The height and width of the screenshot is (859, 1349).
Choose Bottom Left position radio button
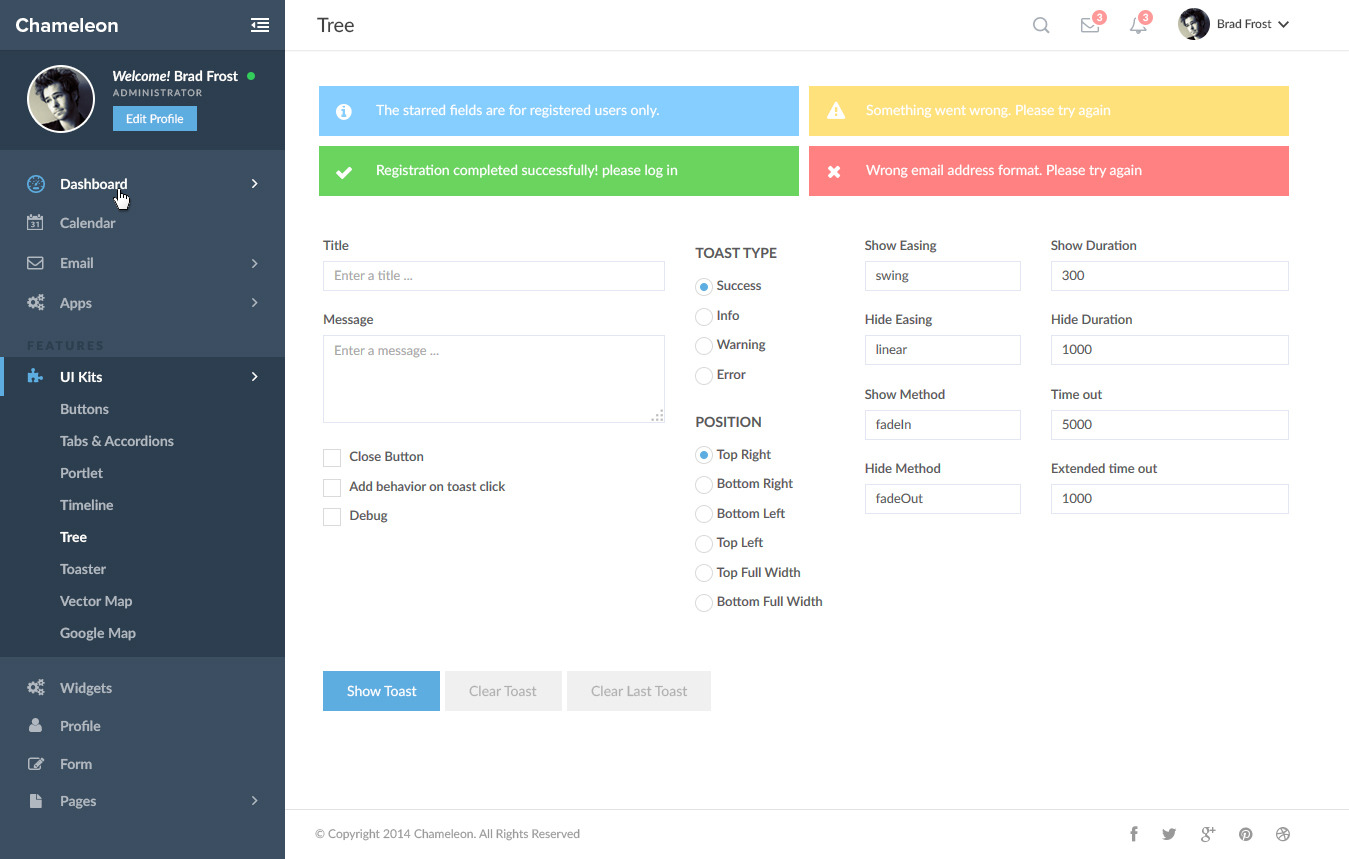(x=704, y=514)
